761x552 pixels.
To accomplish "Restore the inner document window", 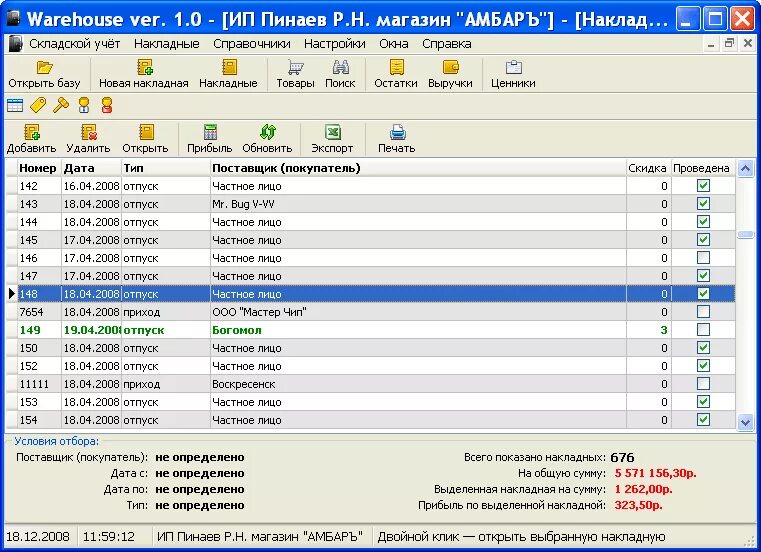I will pyautogui.click(x=729, y=43).
